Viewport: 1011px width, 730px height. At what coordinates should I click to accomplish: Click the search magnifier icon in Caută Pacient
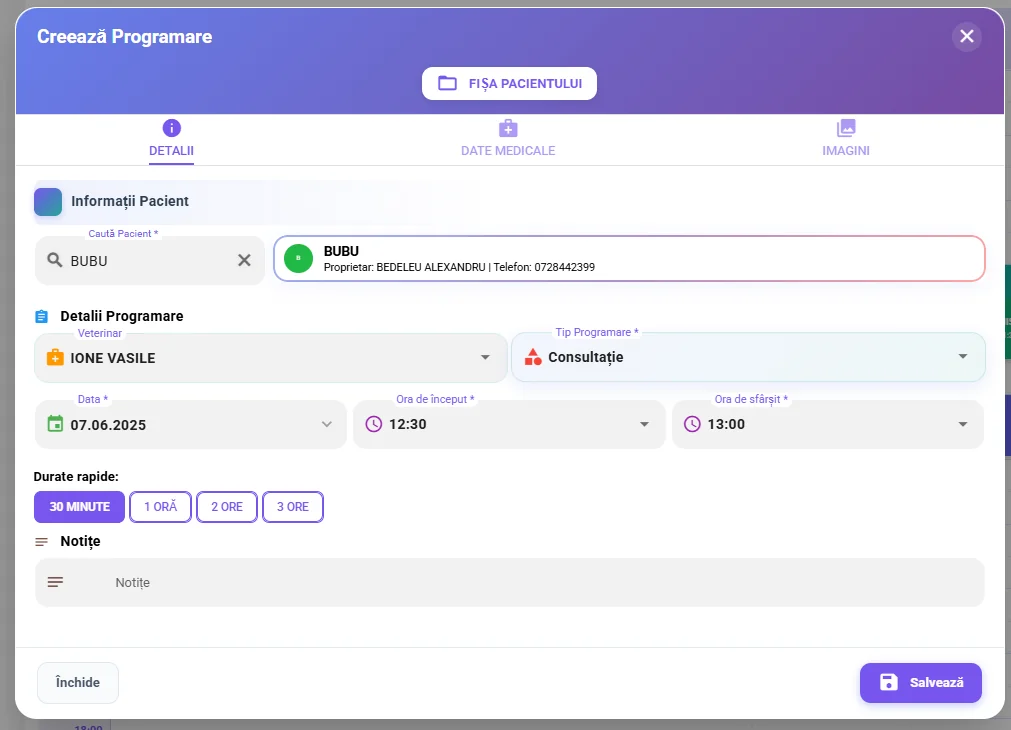click(55, 260)
